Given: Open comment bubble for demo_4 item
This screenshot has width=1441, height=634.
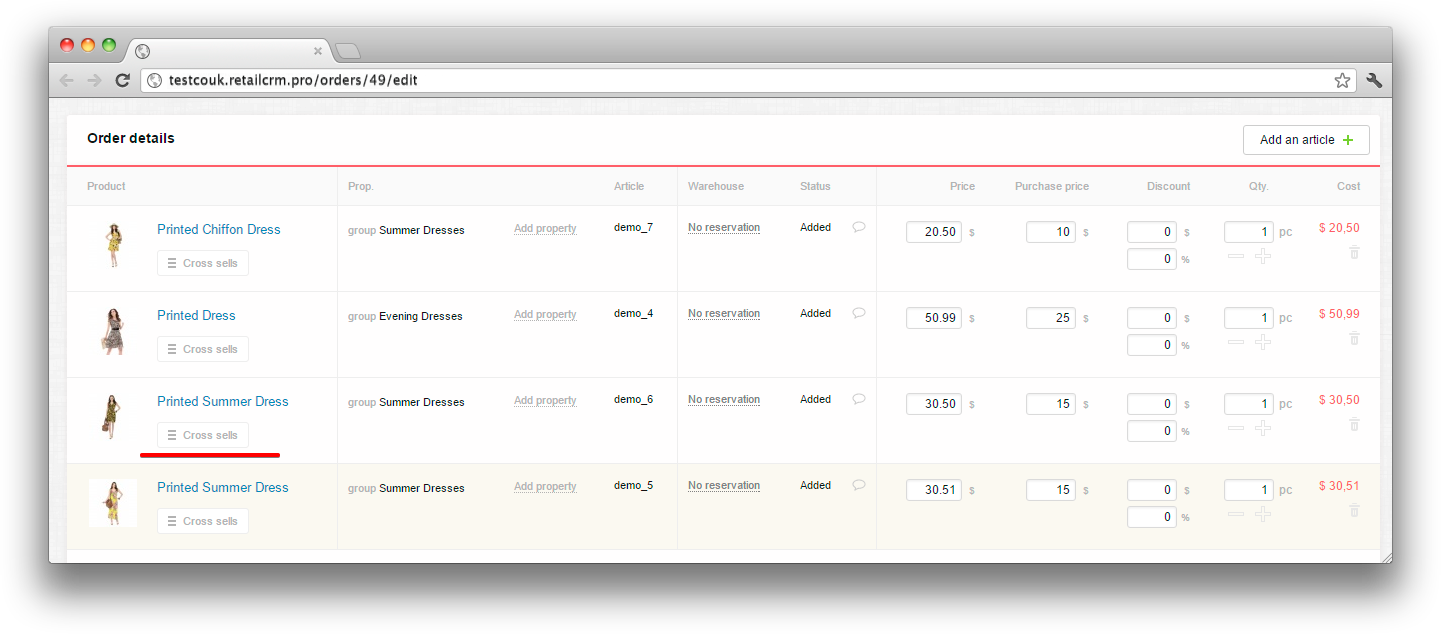Looking at the screenshot, I should (x=858, y=313).
